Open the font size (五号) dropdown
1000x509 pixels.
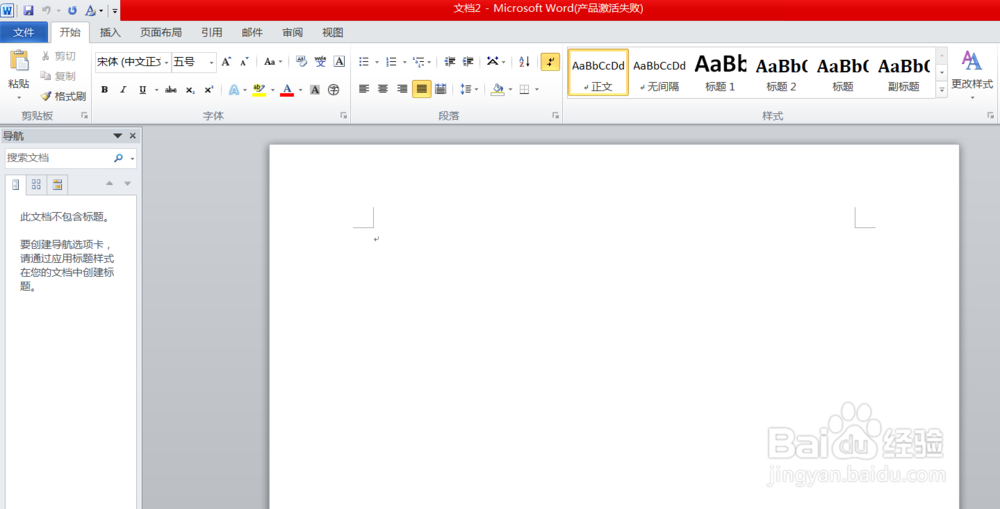point(212,63)
